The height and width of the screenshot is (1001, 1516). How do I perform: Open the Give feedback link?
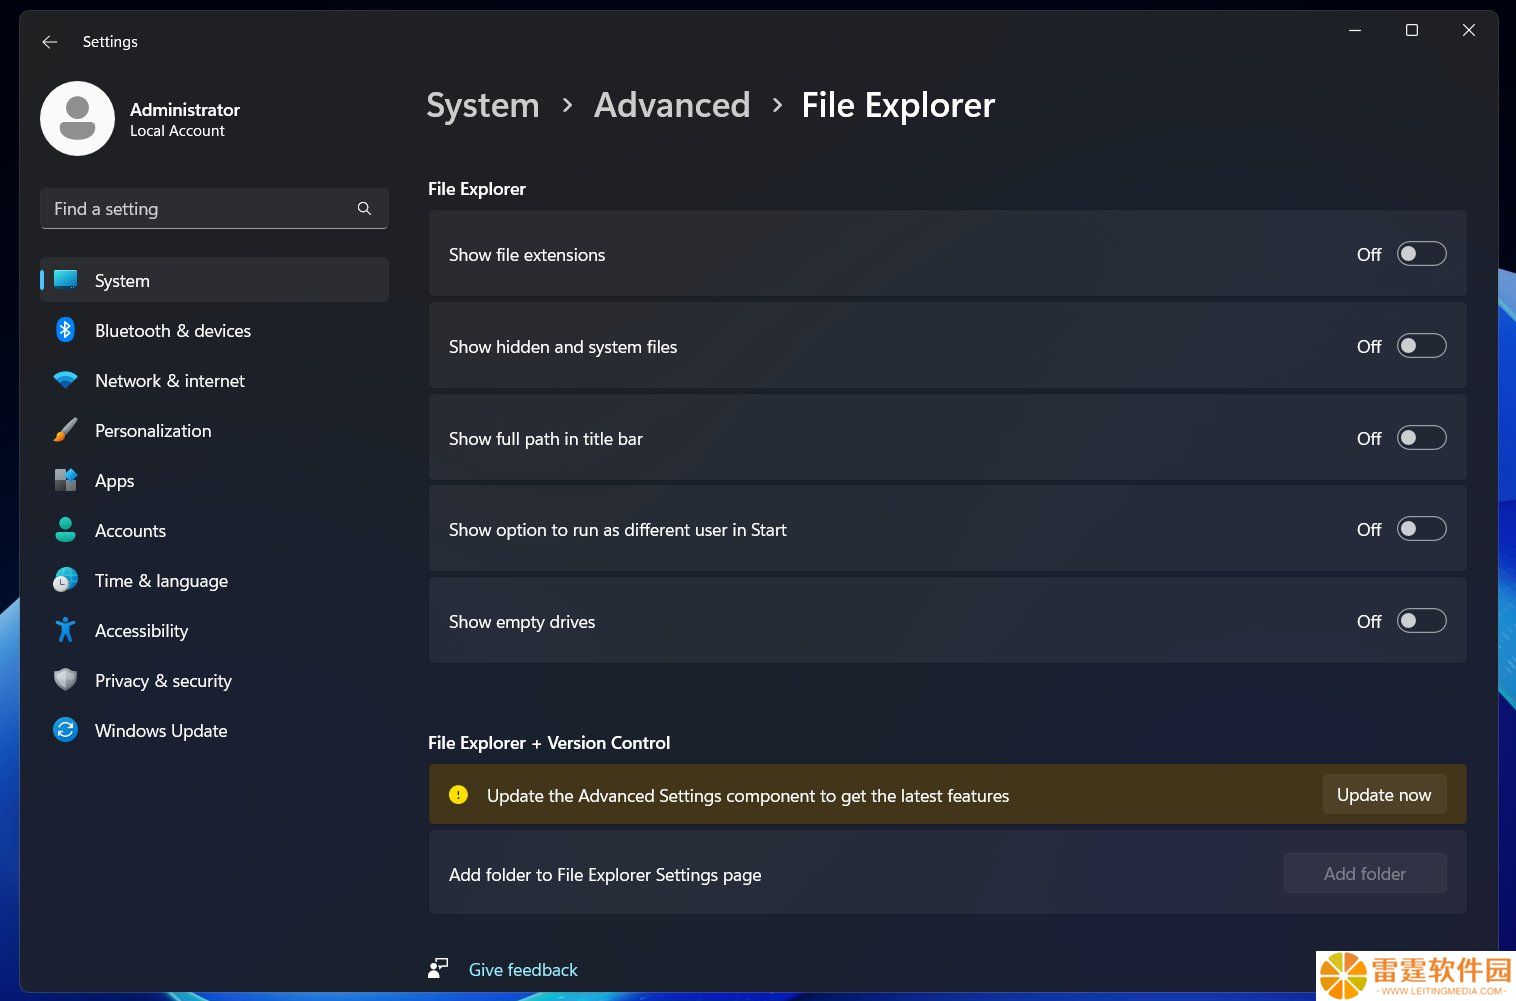click(523, 969)
